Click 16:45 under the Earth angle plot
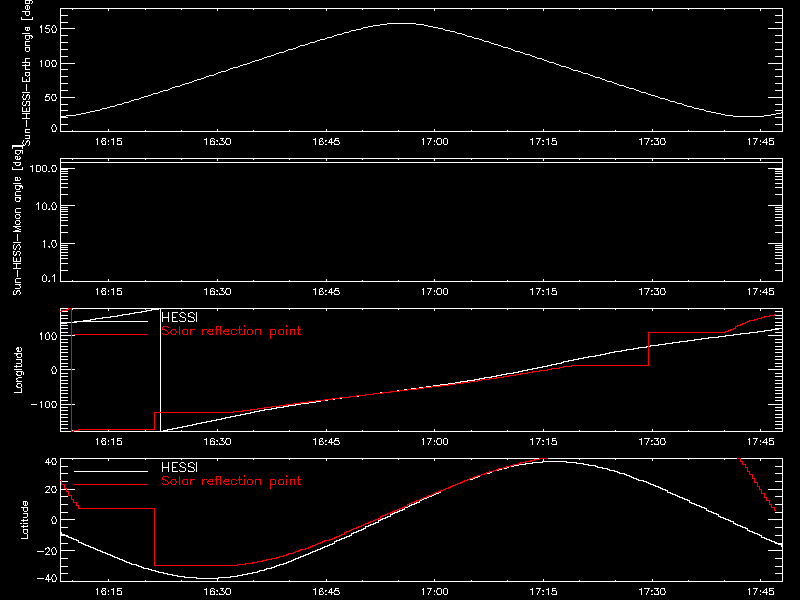This screenshot has width=800, height=600. tap(326, 141)
